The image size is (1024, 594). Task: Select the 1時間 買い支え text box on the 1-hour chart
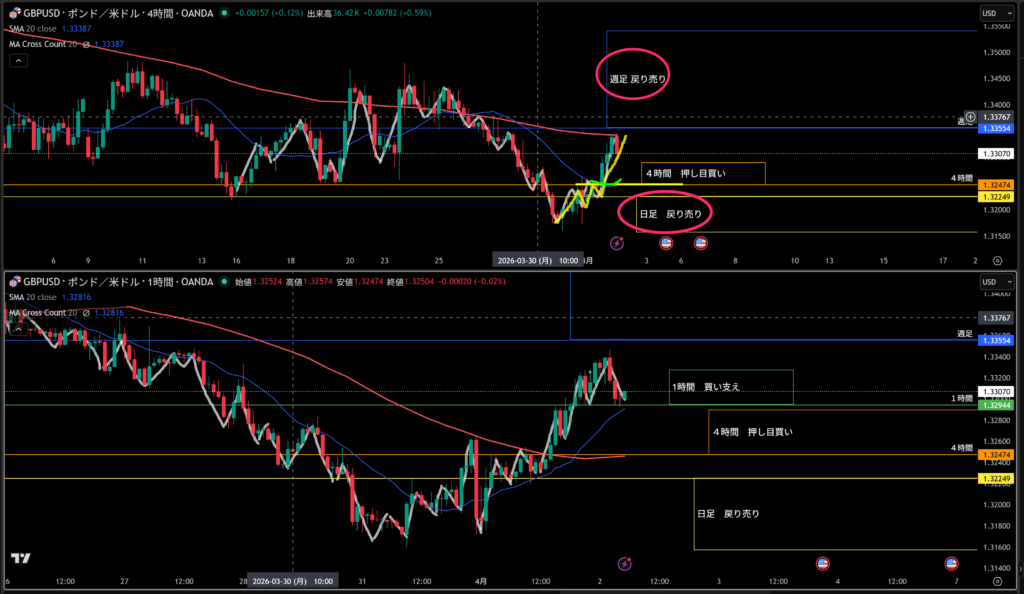[x=706, y=386]
